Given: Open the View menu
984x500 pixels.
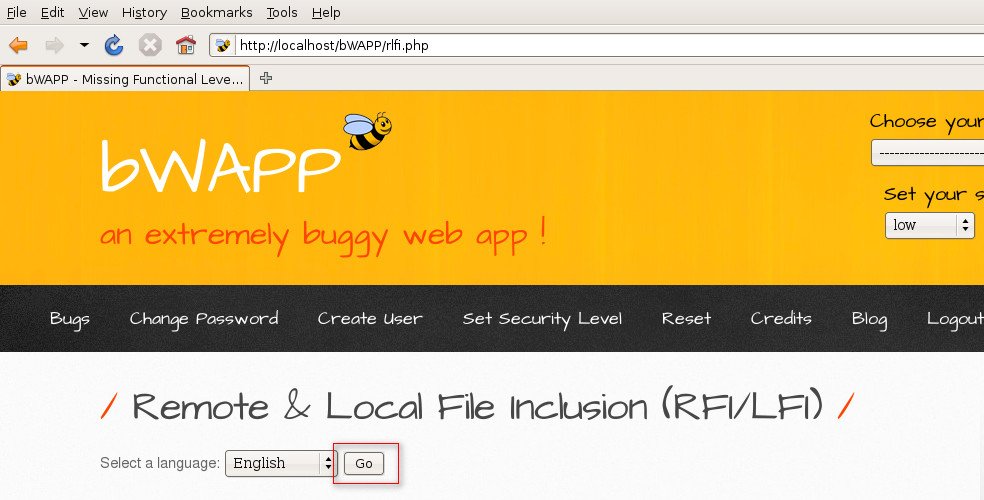Looking at the screenshot, I should tap(94, 13).
